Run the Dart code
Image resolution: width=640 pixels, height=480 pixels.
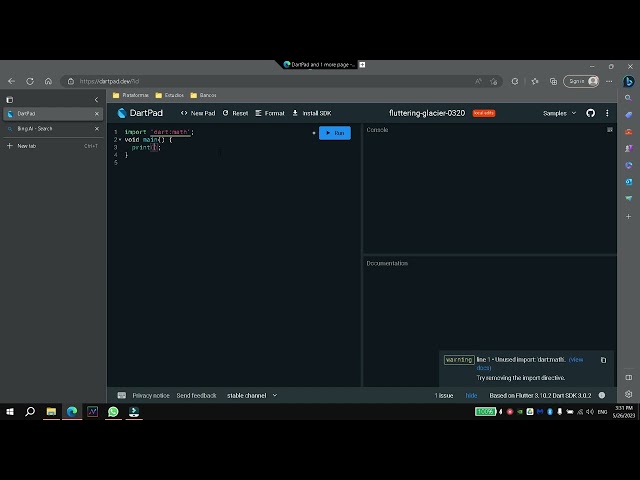click(335, 133)
